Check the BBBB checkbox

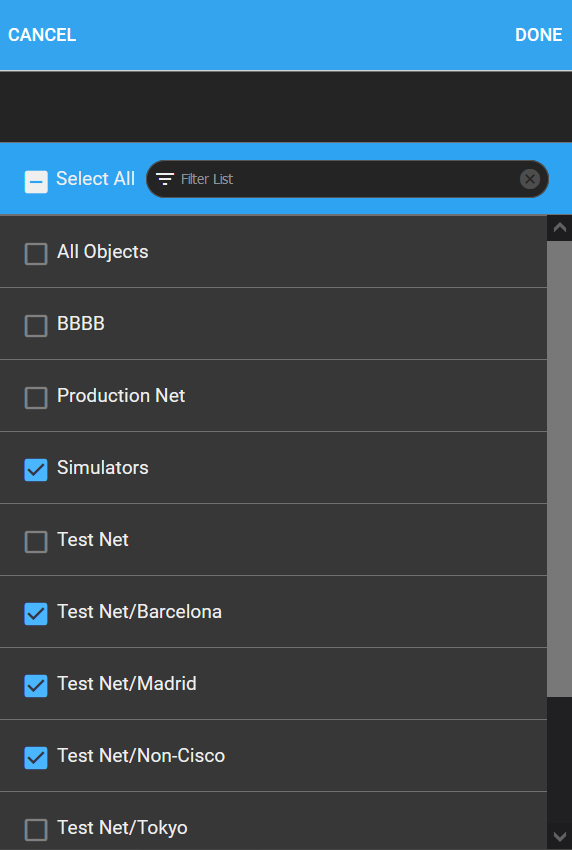36,326
